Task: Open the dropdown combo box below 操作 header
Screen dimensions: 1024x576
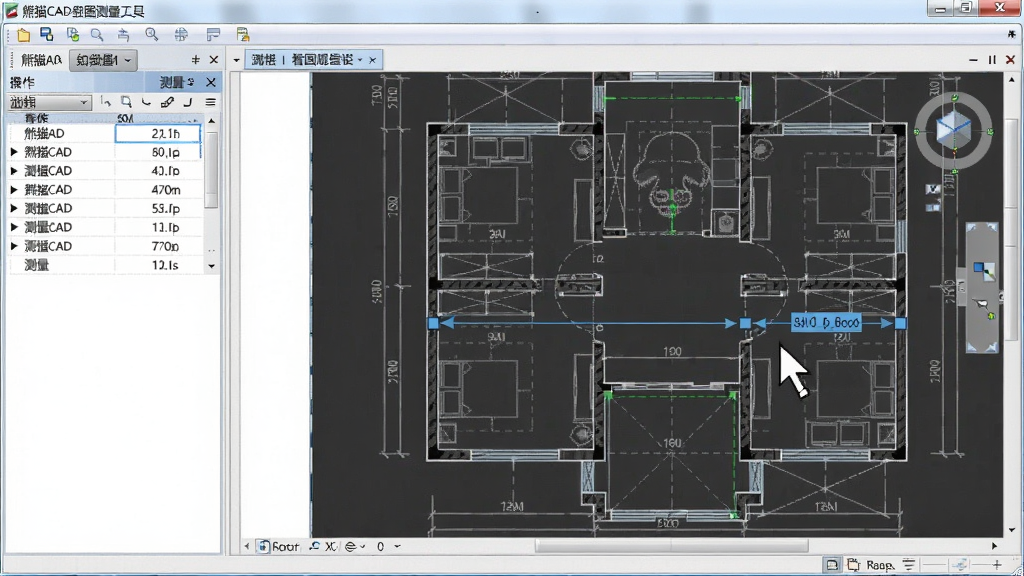Action: (49, 103)
